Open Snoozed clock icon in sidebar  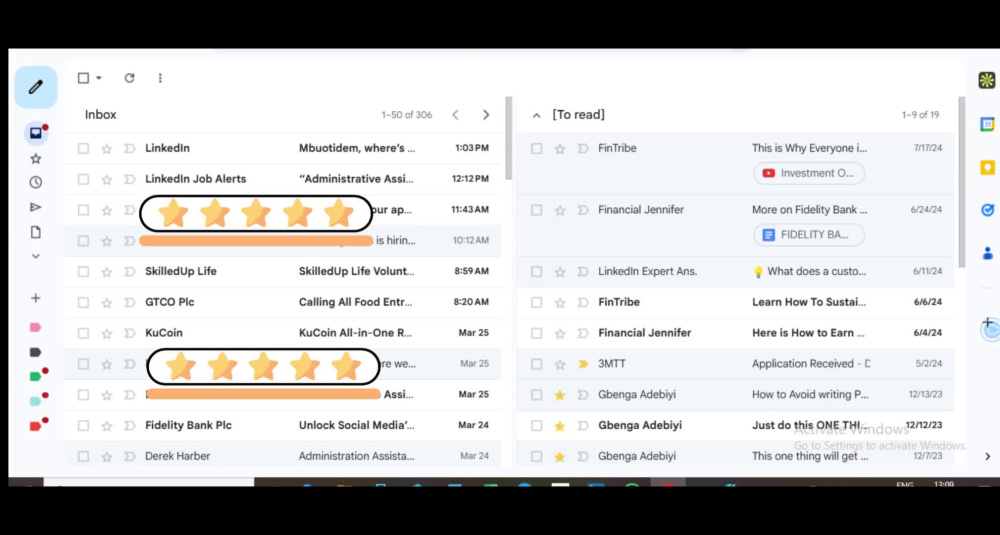point(36,182)
